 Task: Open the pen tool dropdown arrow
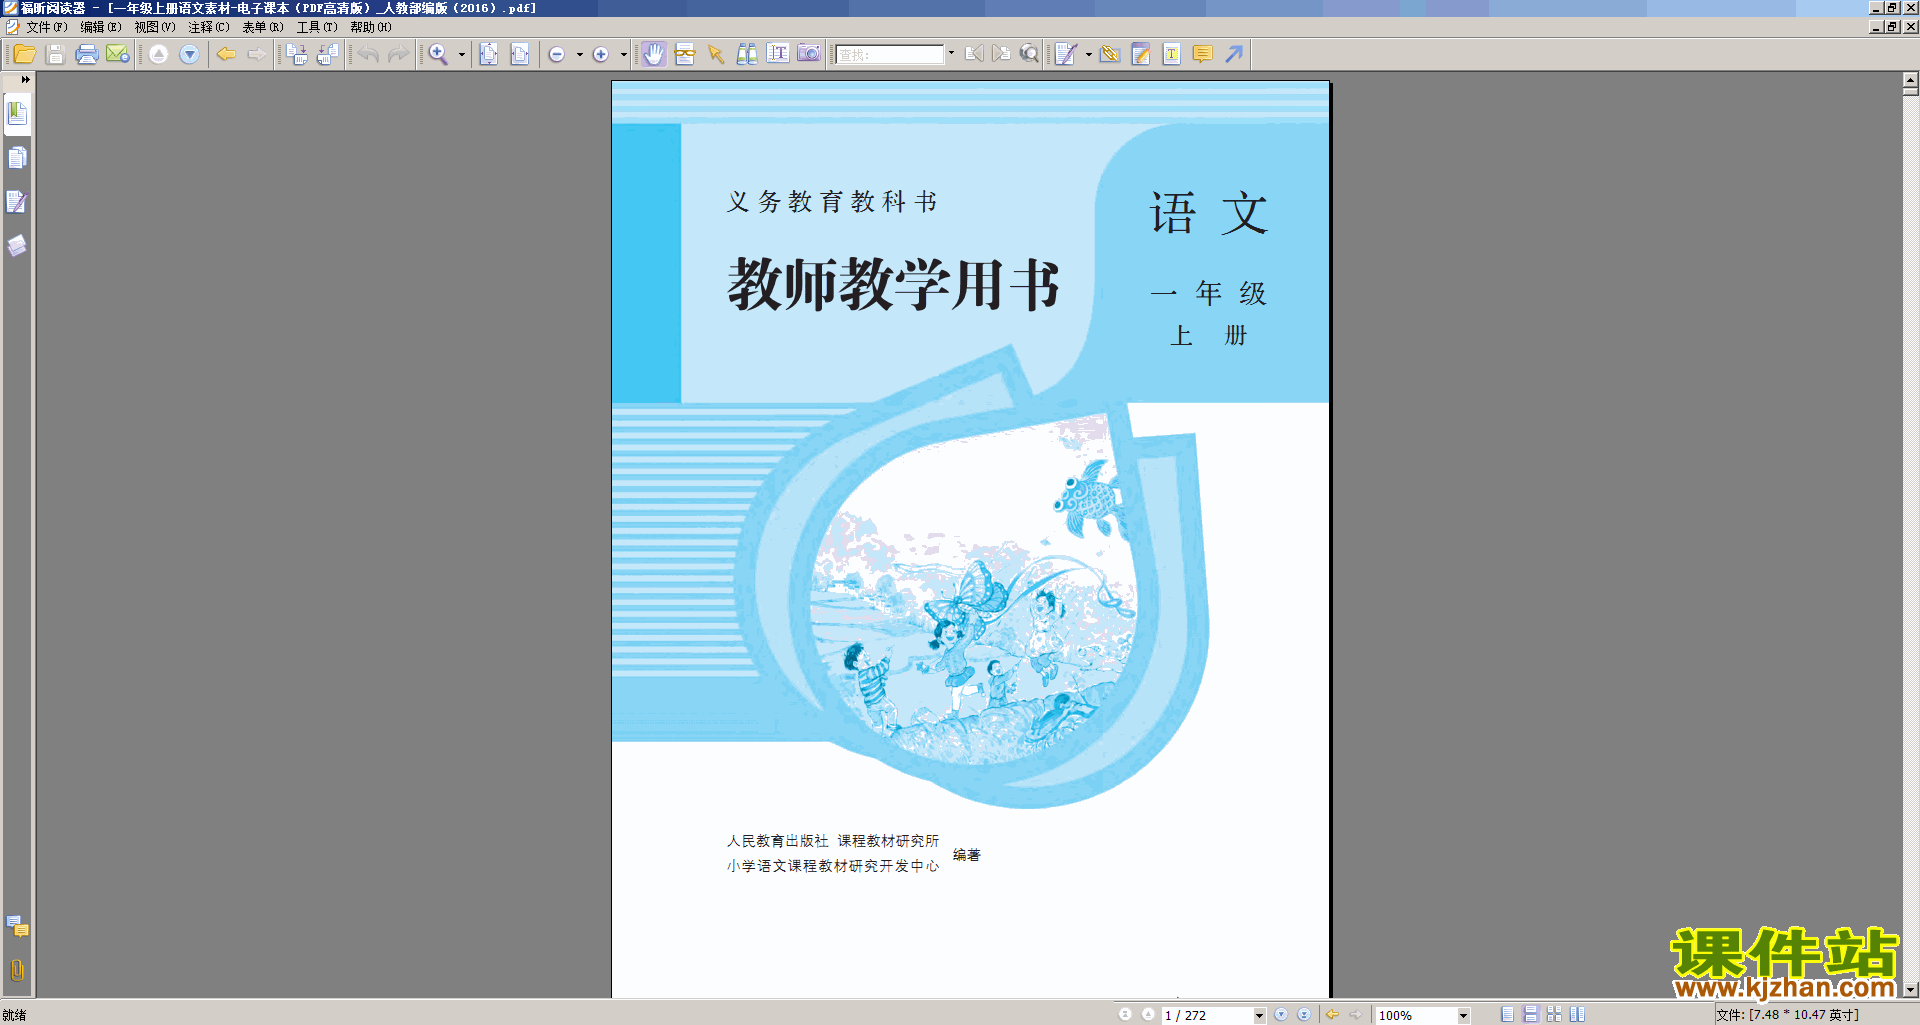tap(1089, 54)
